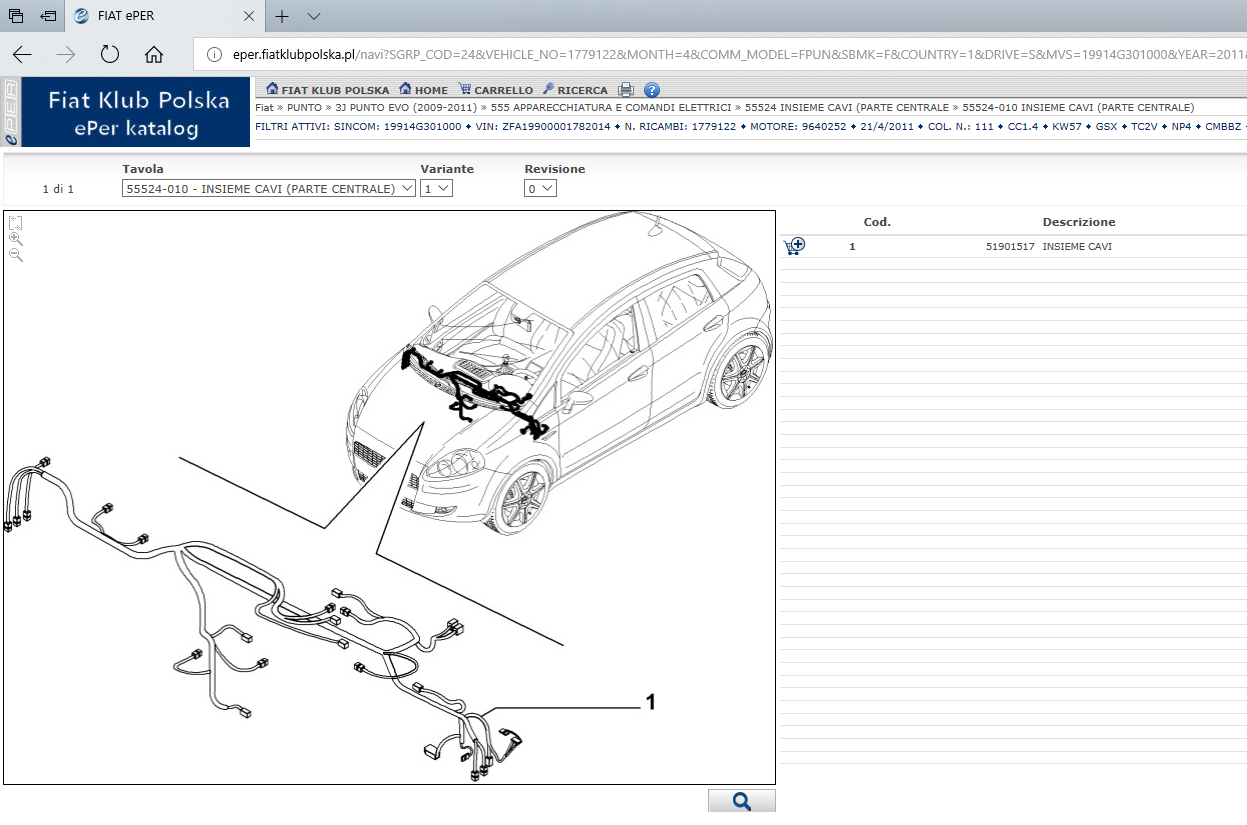
Task: Add part 51901517 to the cart
Action: 794,246
